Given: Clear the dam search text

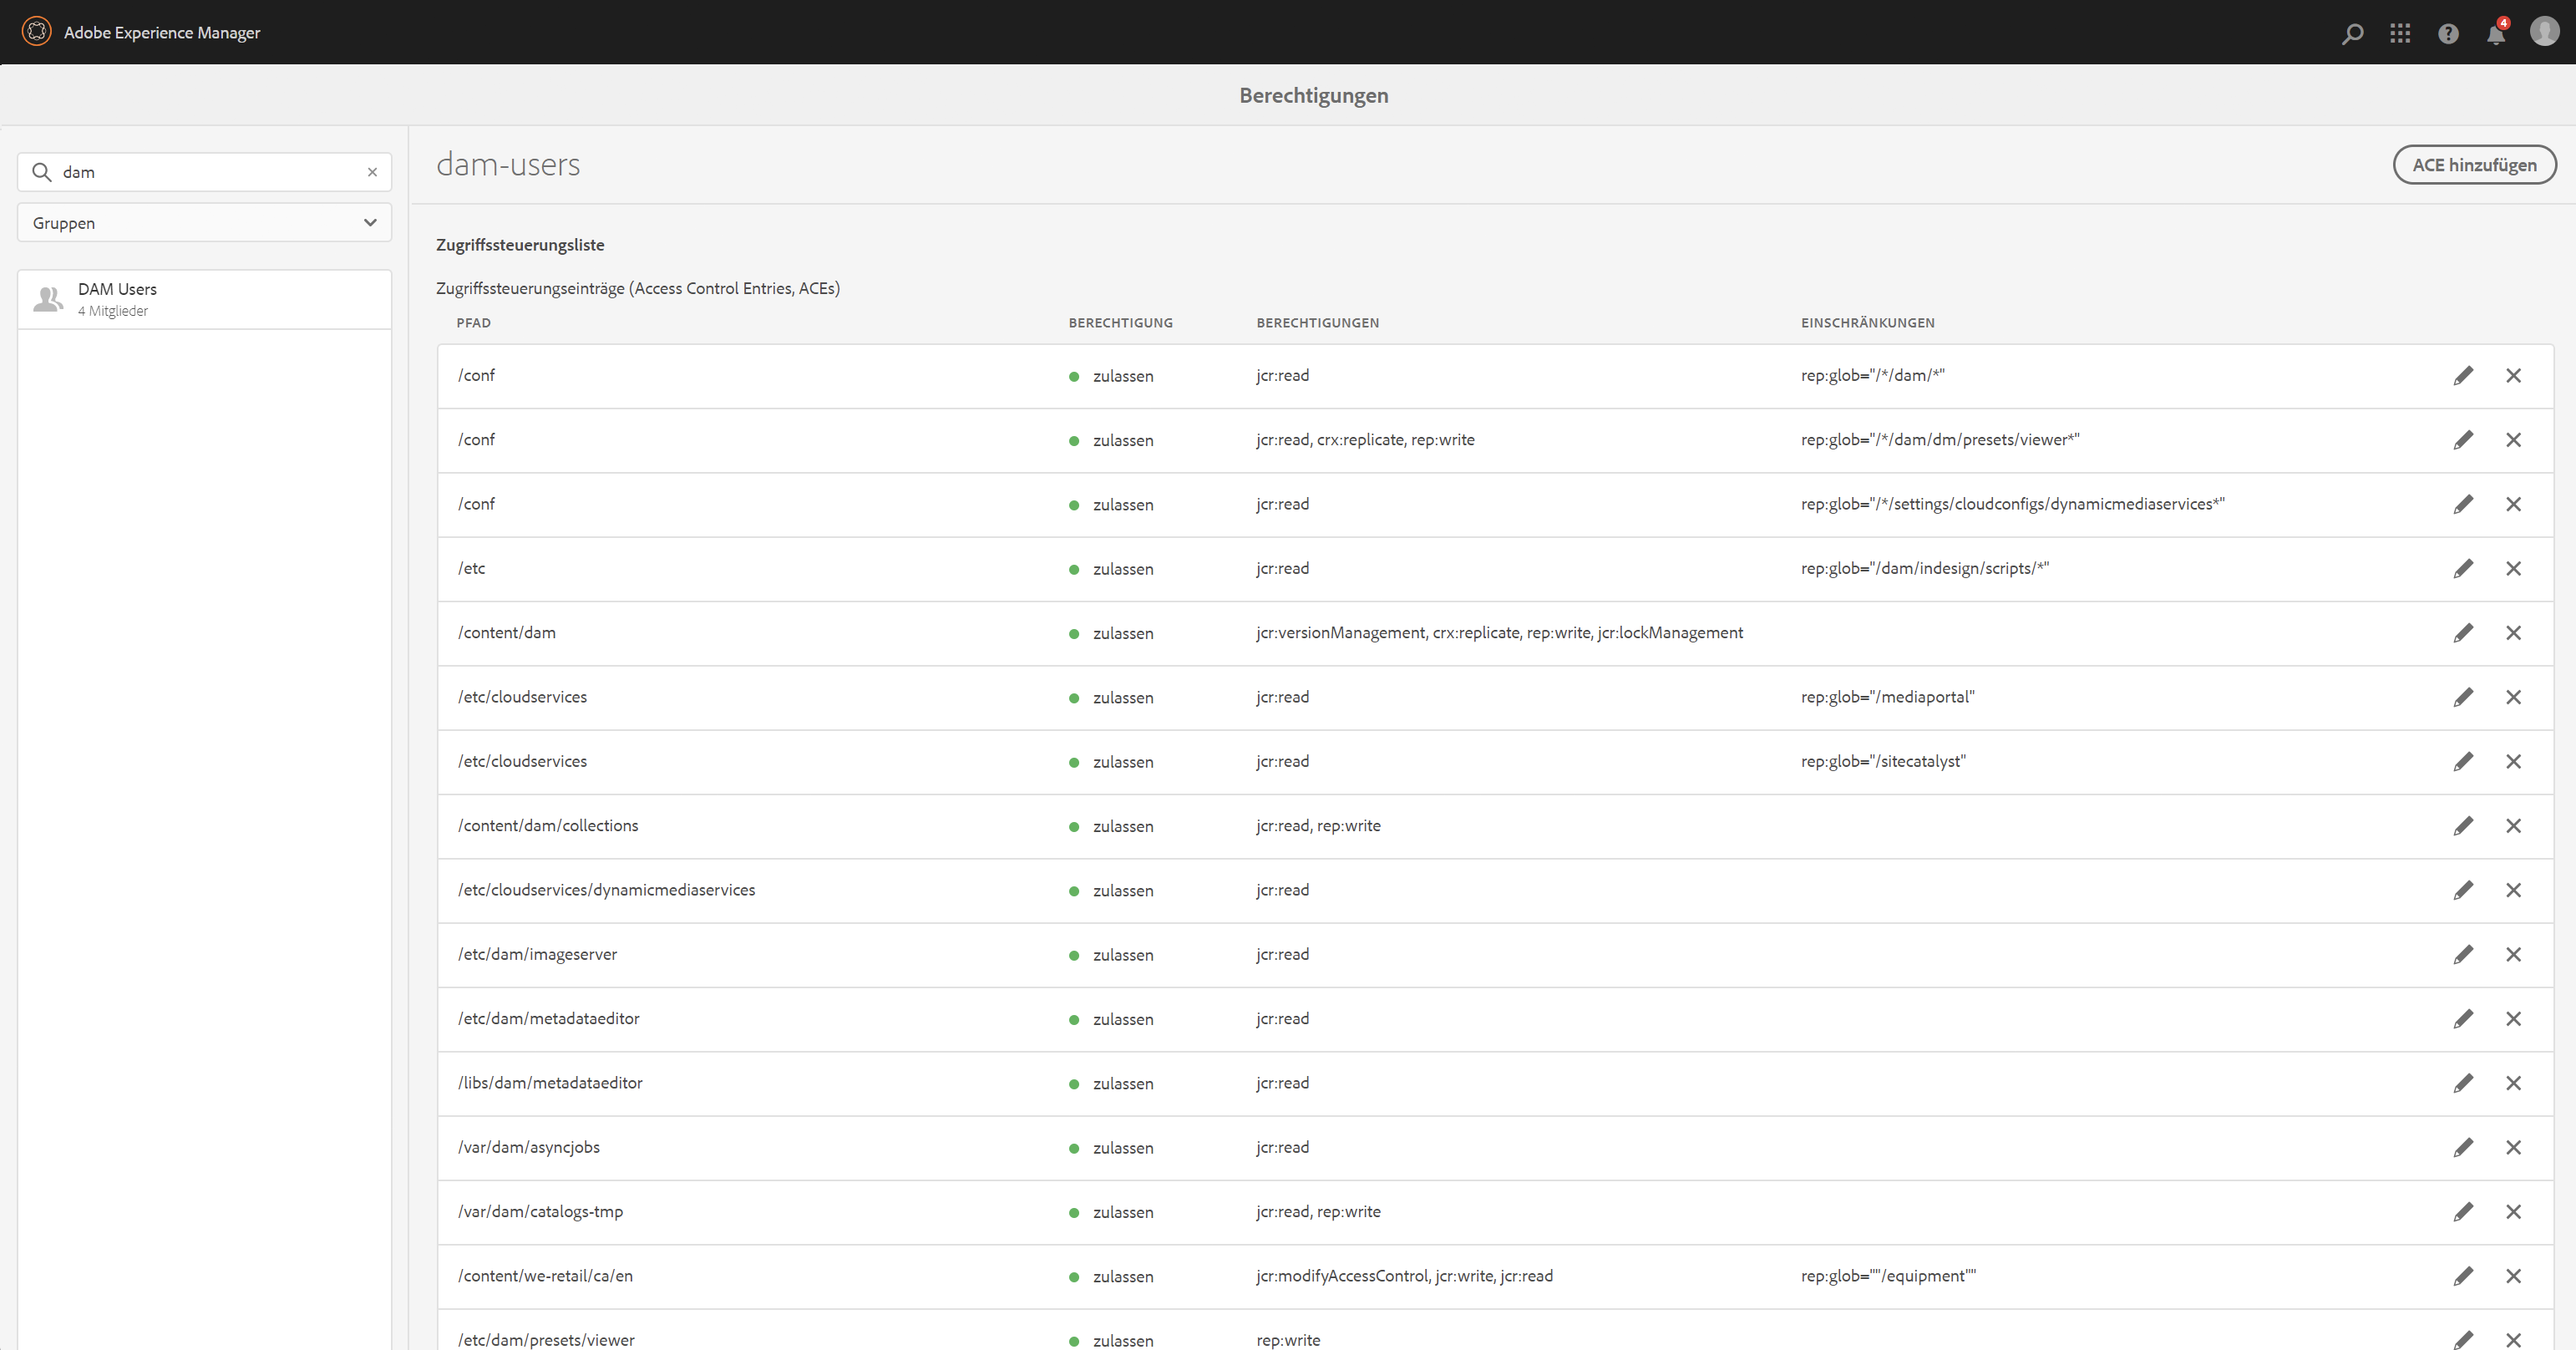Looking at the screenshot, I should pyautogui.click(x=372, y=172).
